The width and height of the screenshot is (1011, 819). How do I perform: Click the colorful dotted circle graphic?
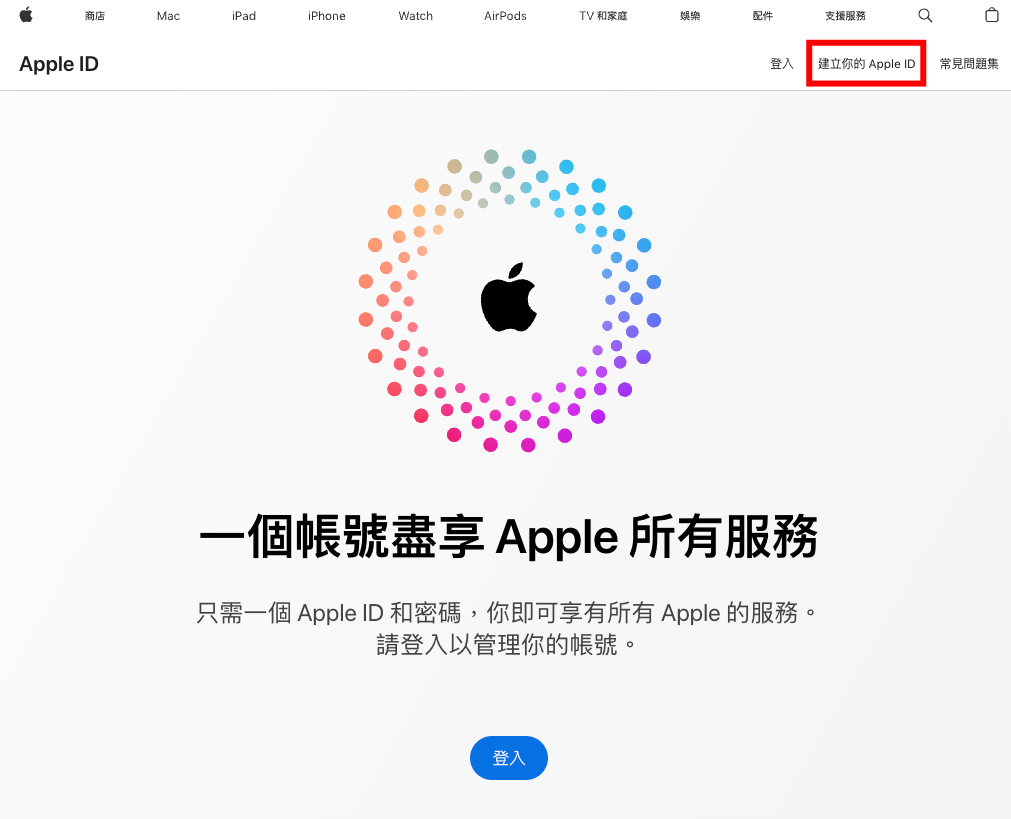point(509,301)
